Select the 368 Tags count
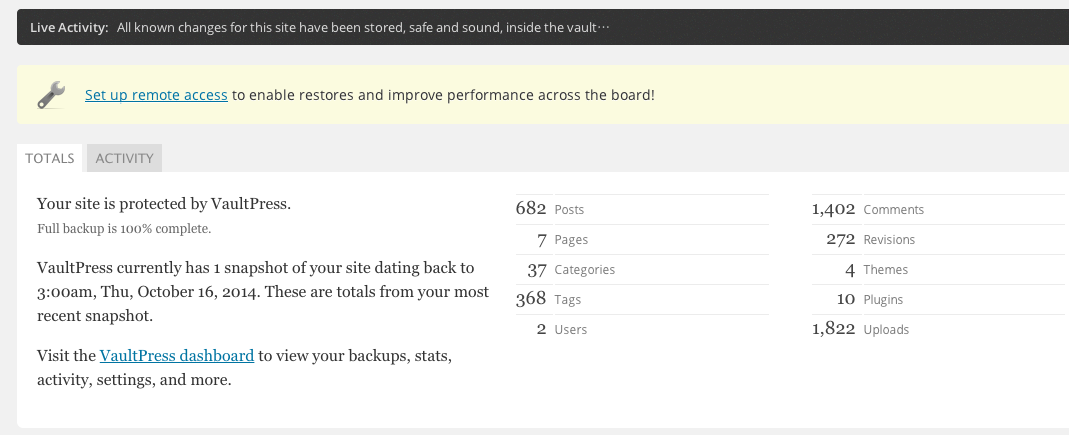The image size is (1069, 435). [531, 299]
